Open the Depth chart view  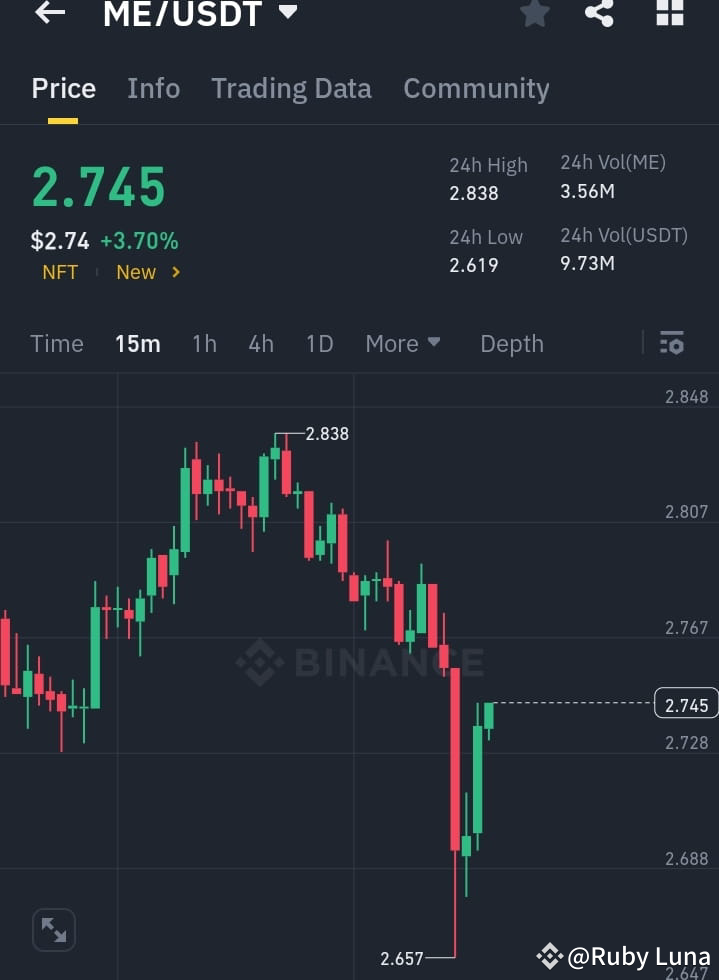[511, 343]
